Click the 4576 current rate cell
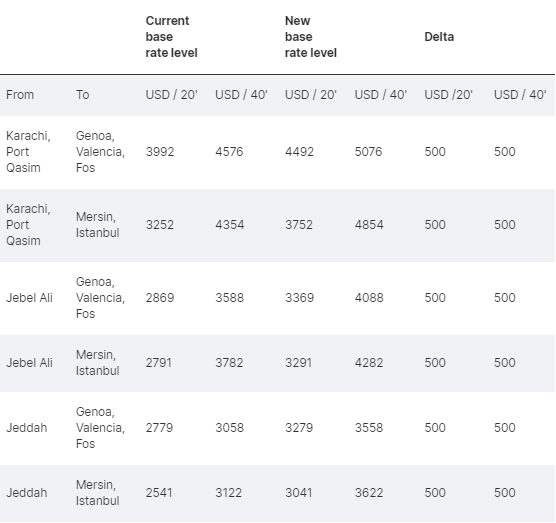 [x=229, y=152]
